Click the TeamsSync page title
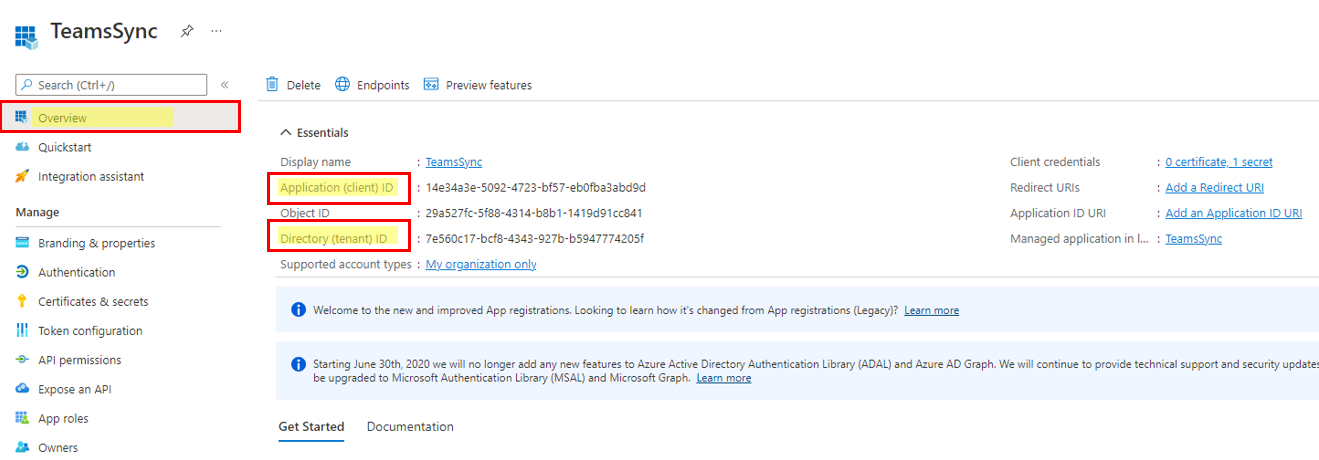1319x460 pixels. [104, 31]
